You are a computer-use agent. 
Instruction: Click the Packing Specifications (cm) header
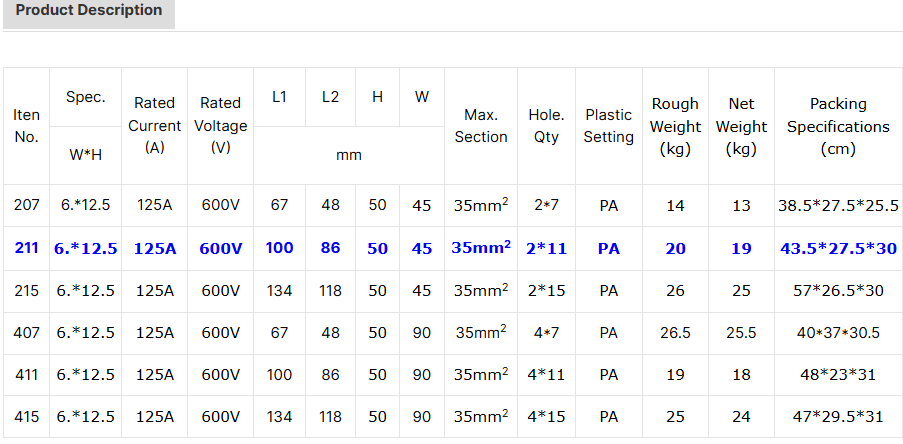pyautogui.click(x=838, y=126)
